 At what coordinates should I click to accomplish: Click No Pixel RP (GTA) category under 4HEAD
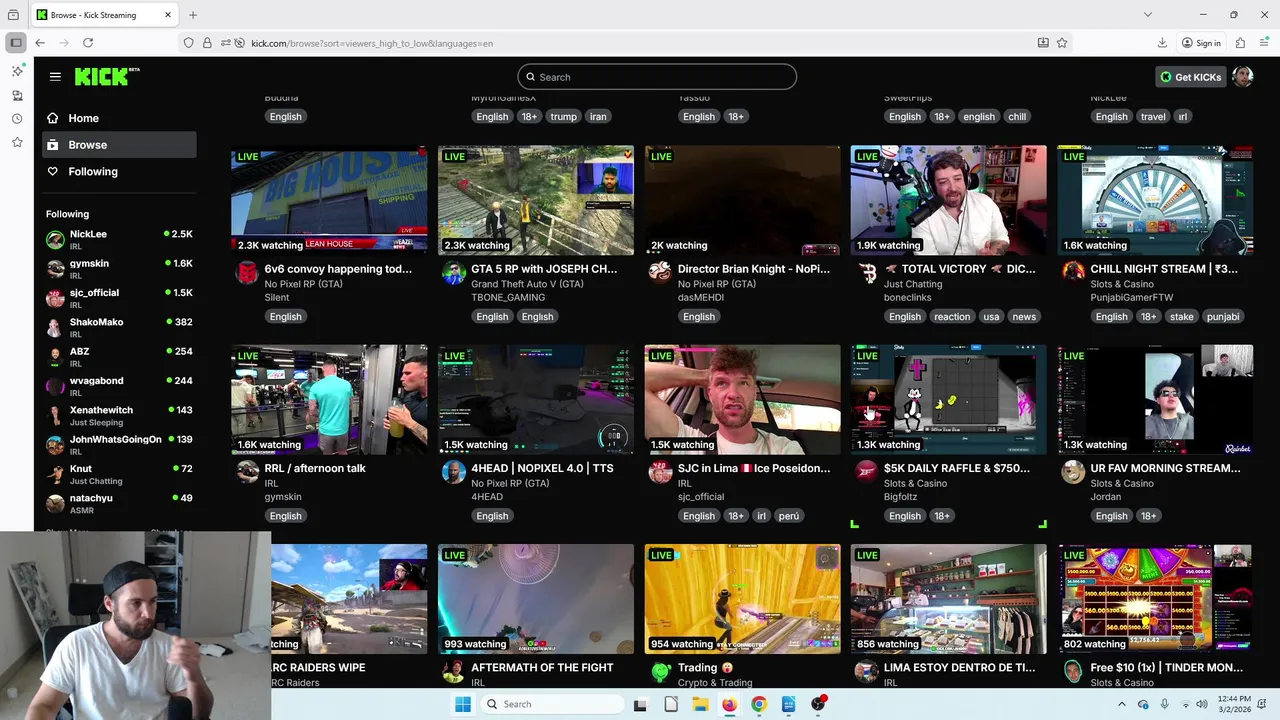(x=510, y=483)
